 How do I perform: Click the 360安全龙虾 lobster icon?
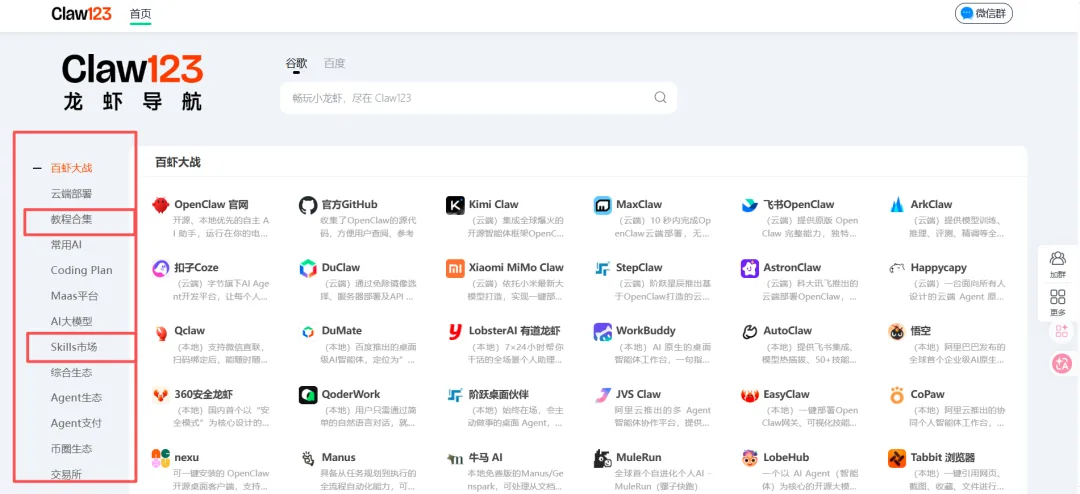pos(160,395)
